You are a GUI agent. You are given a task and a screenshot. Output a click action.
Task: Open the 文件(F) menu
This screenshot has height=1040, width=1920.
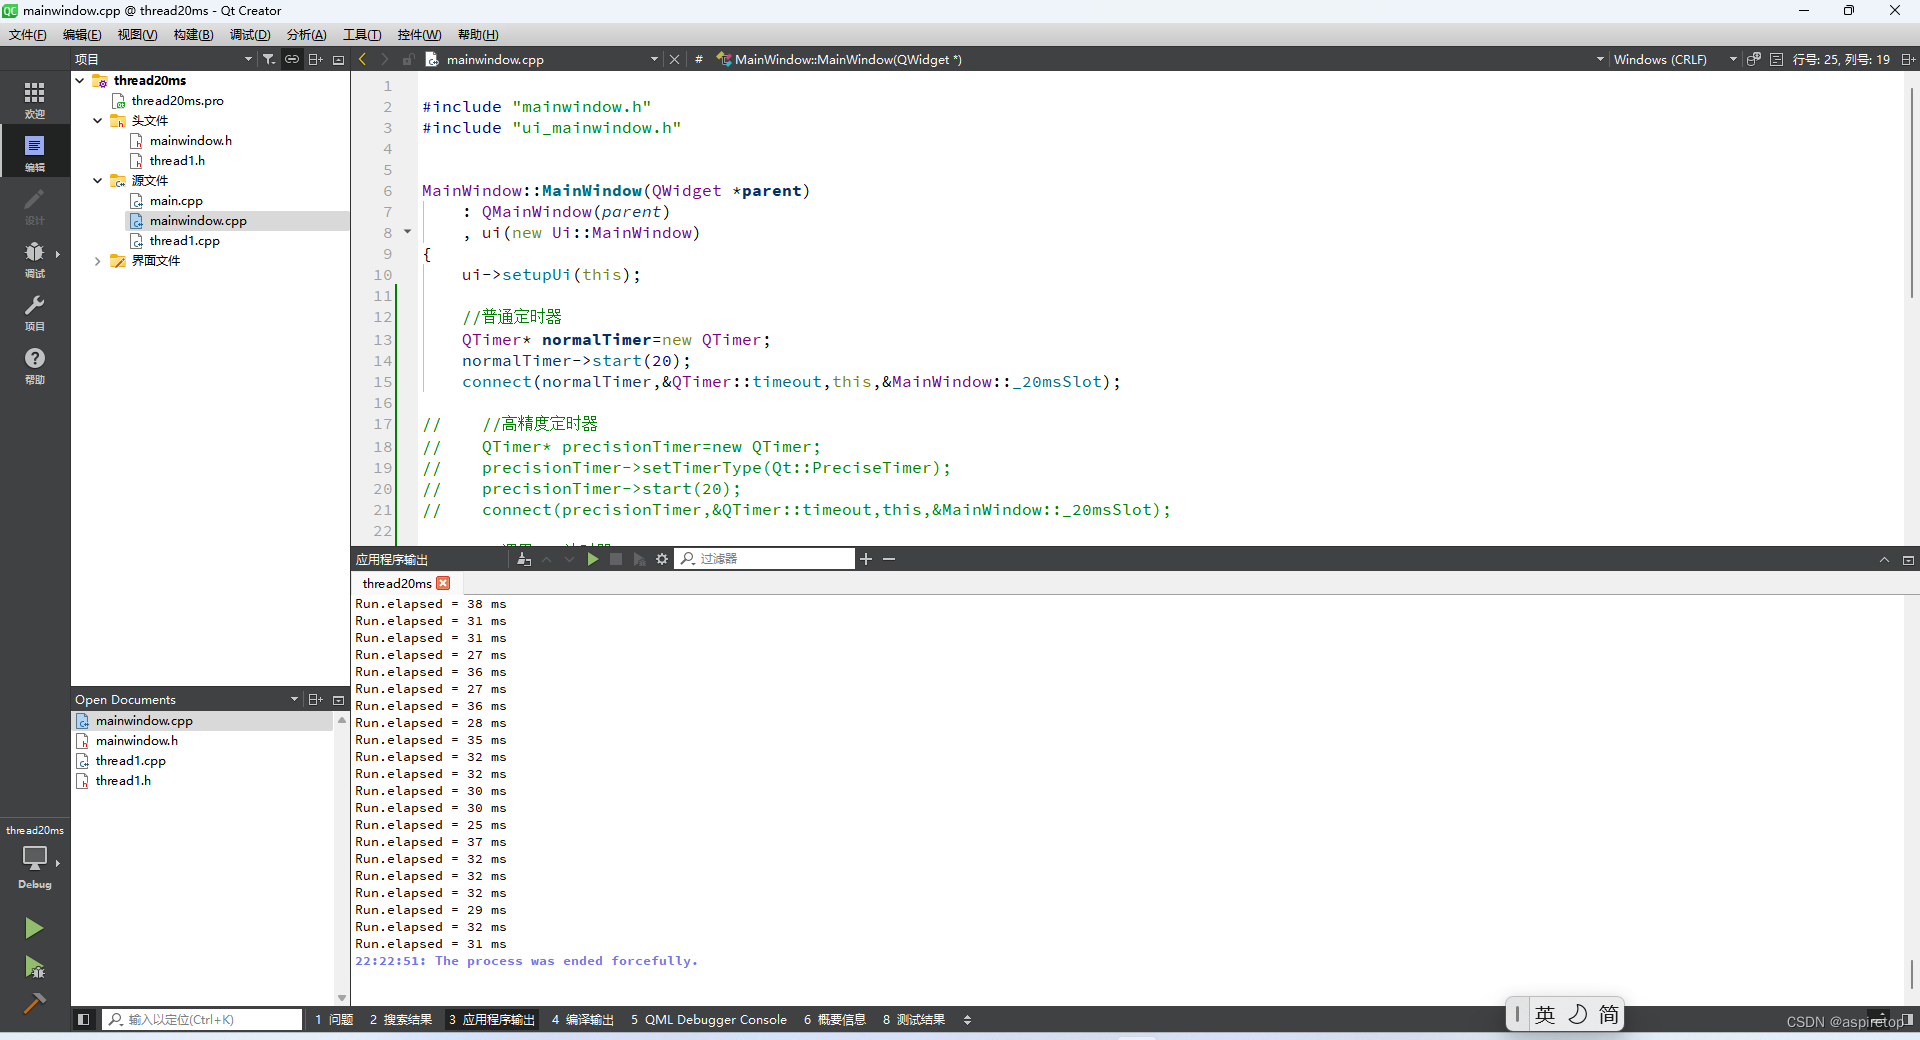coord(28,35)
